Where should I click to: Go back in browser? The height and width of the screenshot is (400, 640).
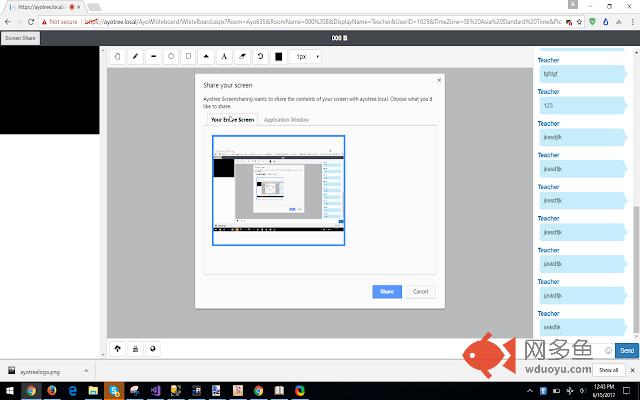coord(8,22)
